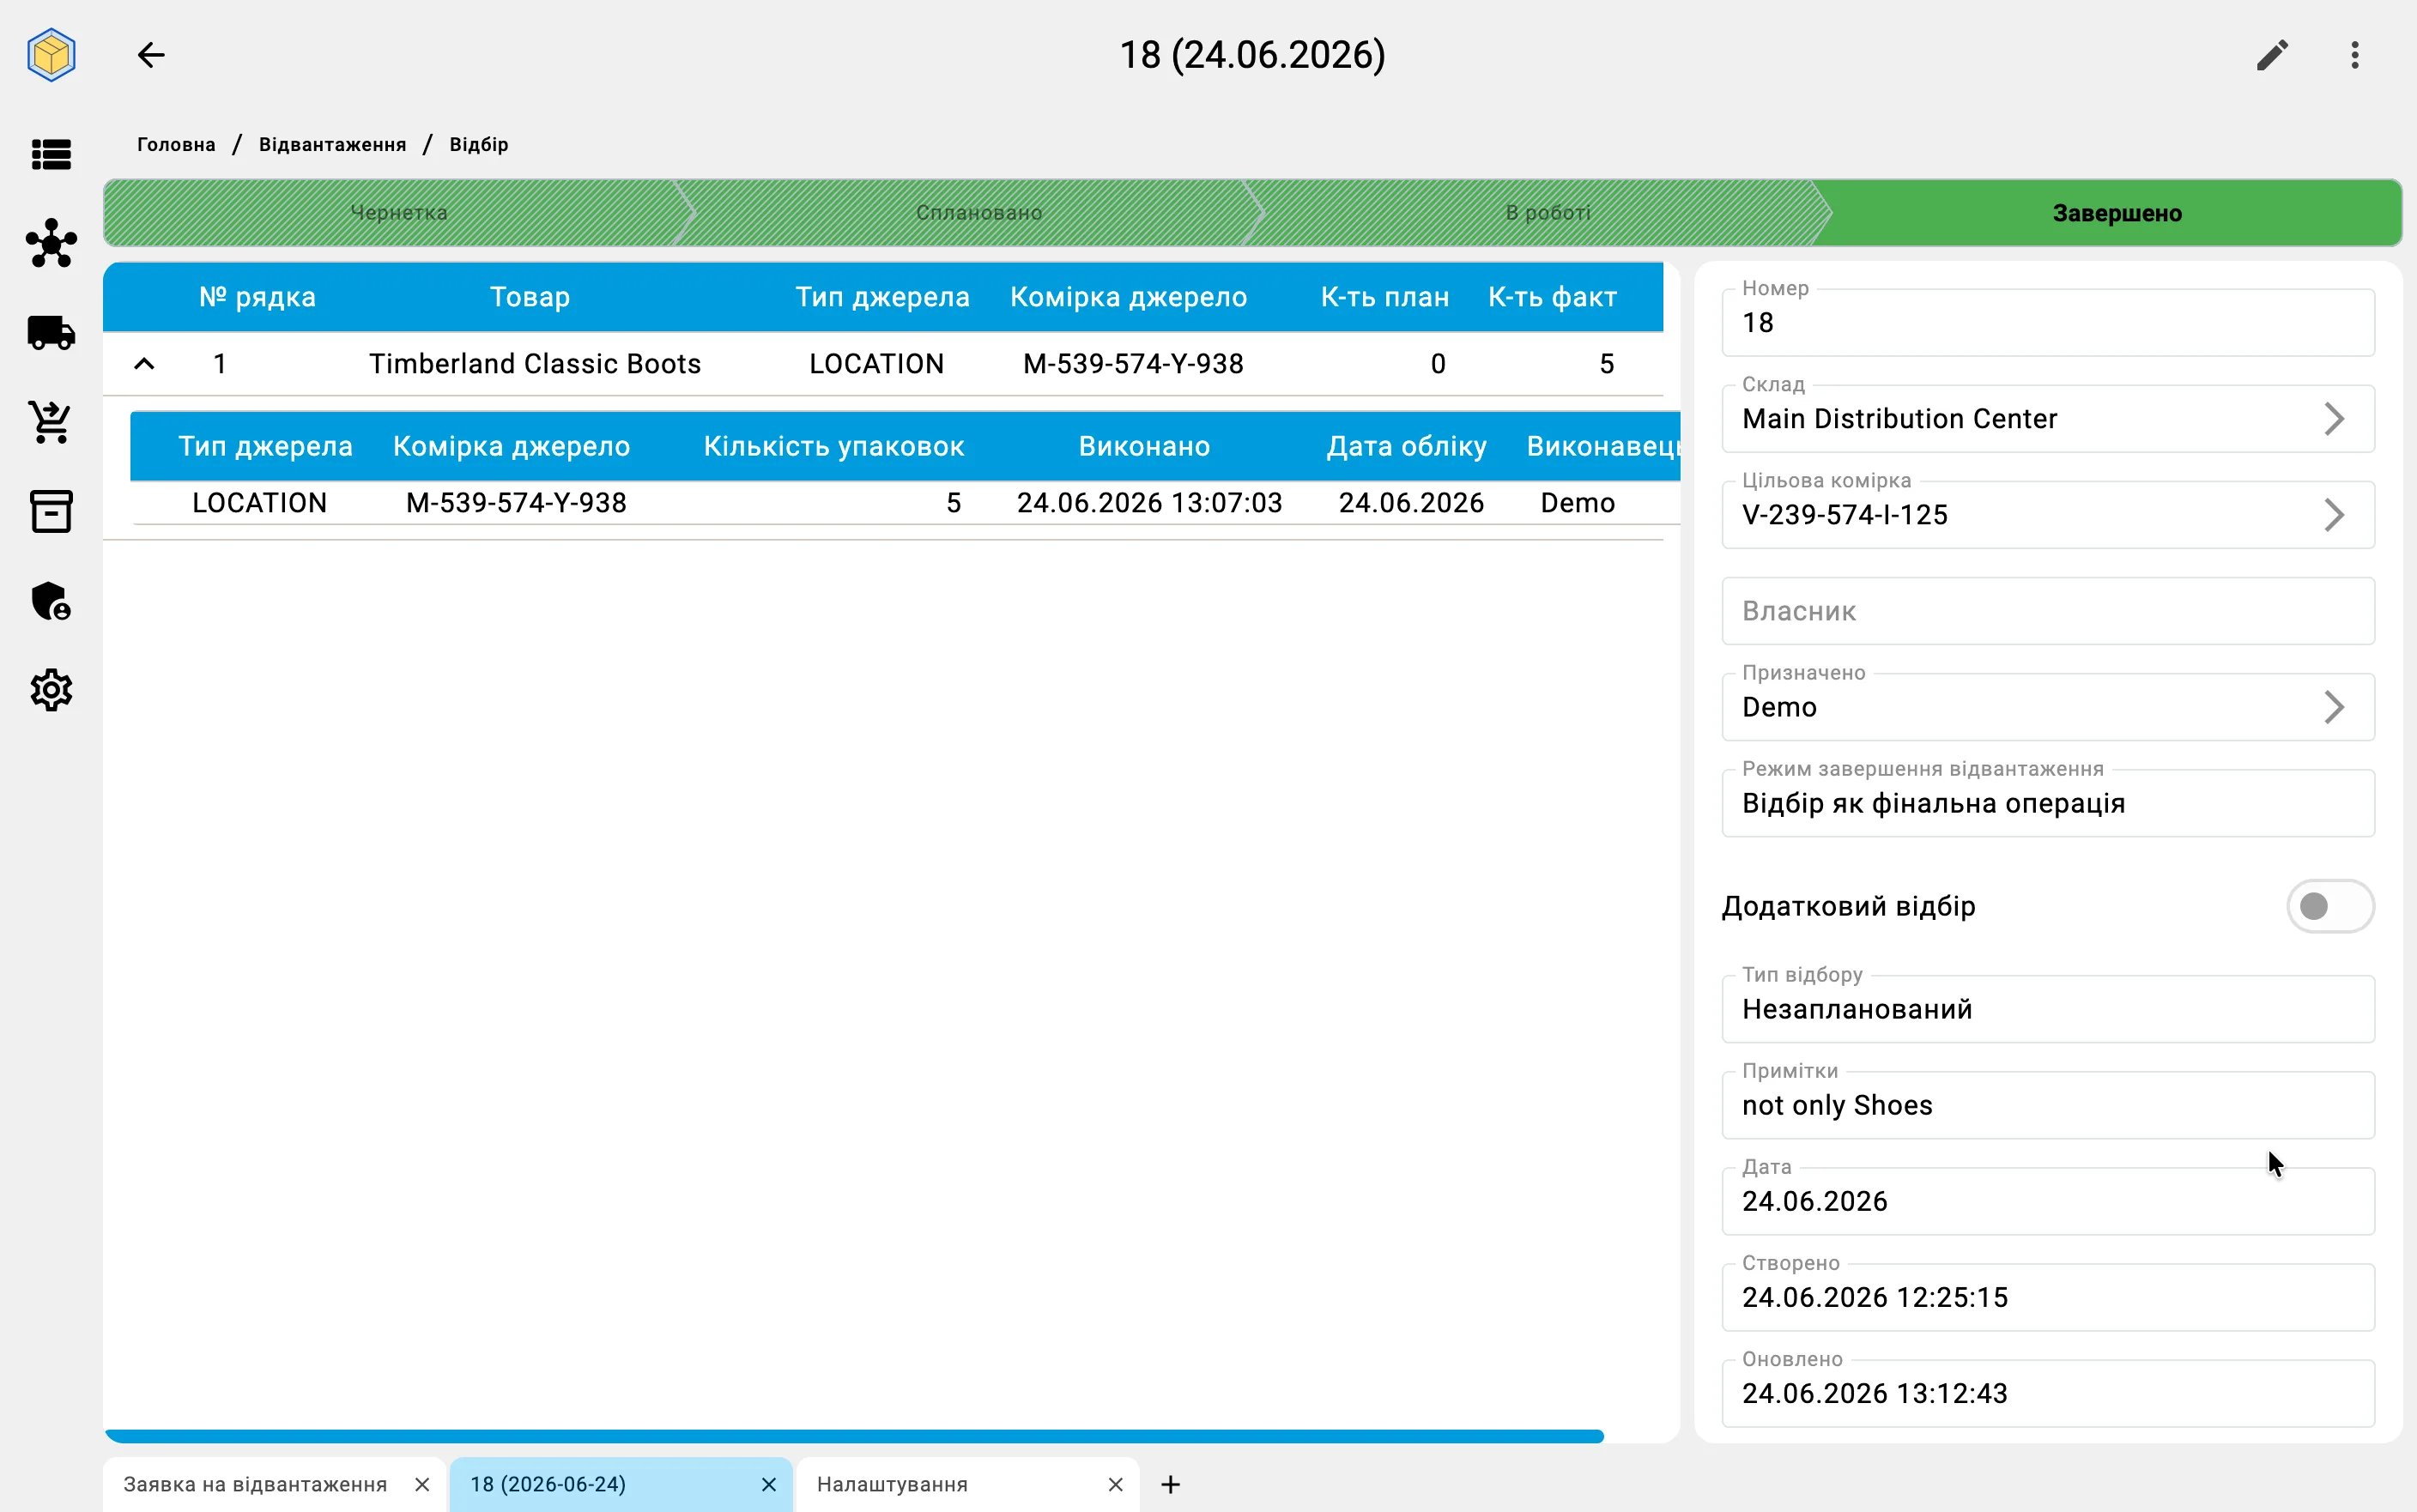
Task: Open the edit pencil icon
Action: (x=2272, y=55)
